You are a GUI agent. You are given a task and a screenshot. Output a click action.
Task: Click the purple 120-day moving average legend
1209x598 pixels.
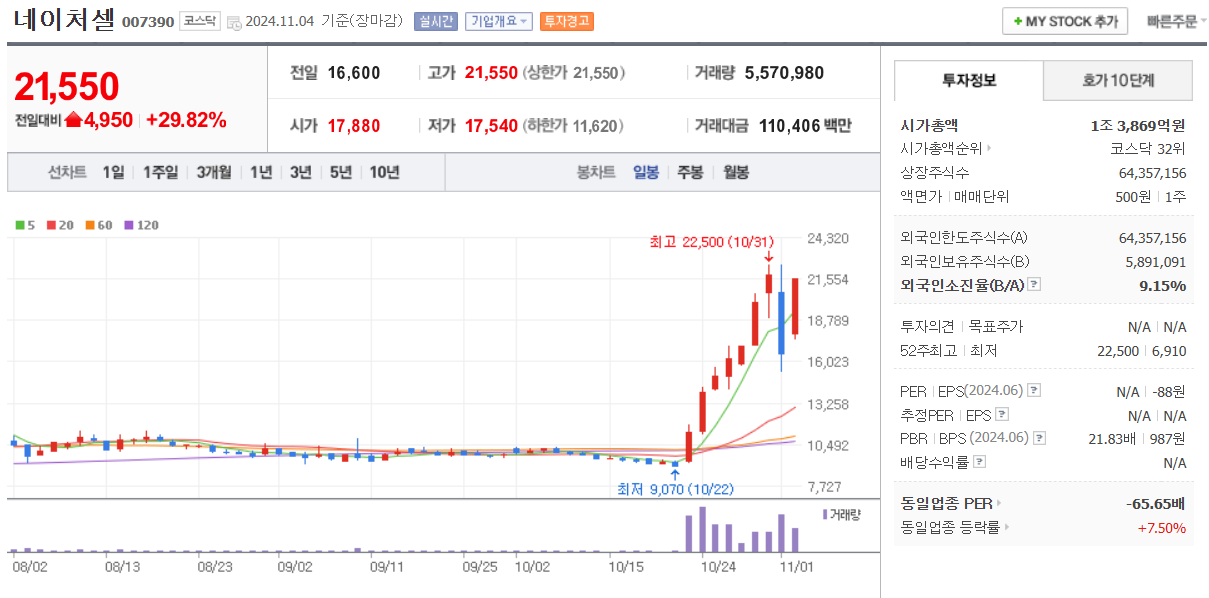coord(141,225)
